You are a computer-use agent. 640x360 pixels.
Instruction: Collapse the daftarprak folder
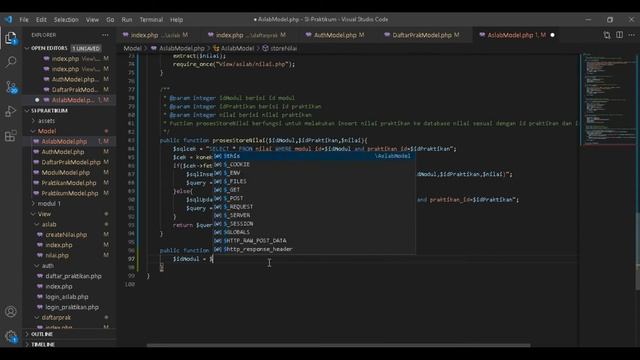pos(56,317)
